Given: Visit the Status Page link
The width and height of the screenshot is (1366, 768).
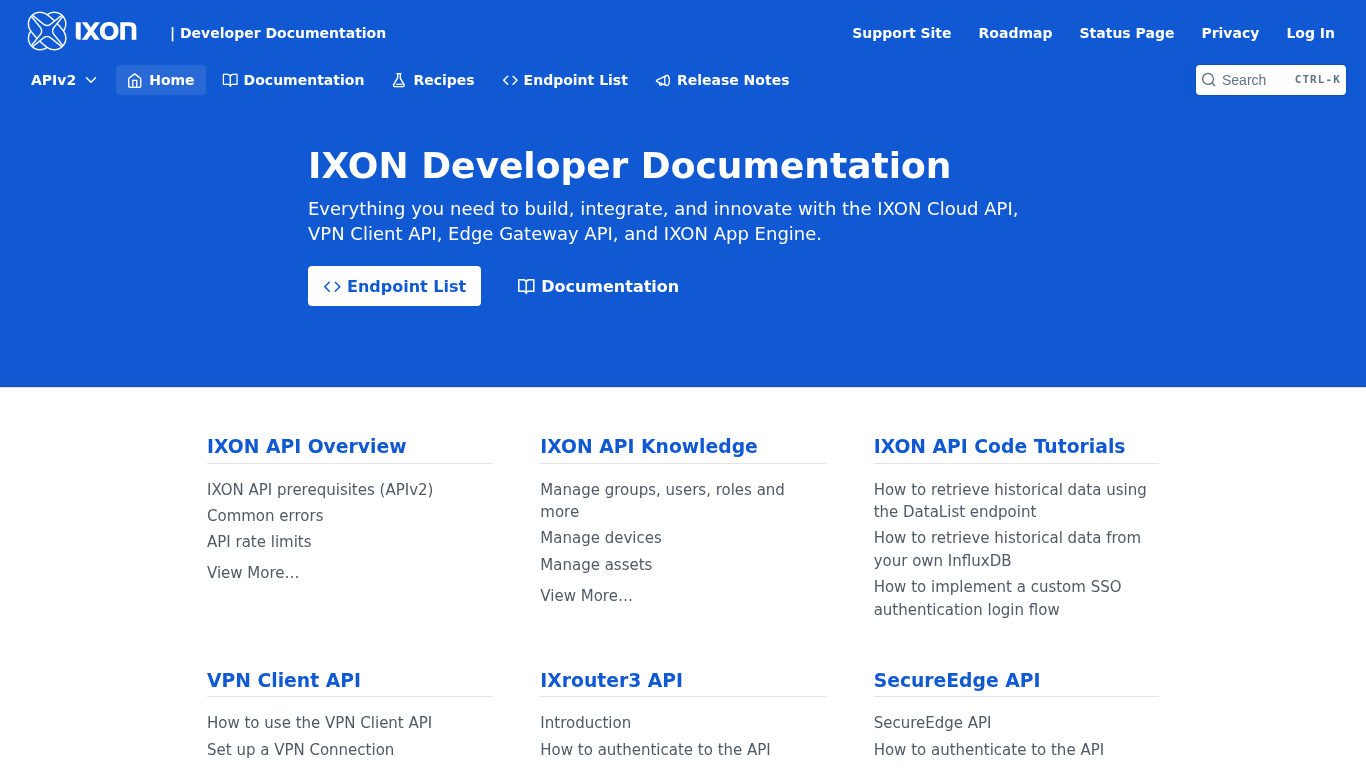Looking at the screenshot, I should 1127,33.
